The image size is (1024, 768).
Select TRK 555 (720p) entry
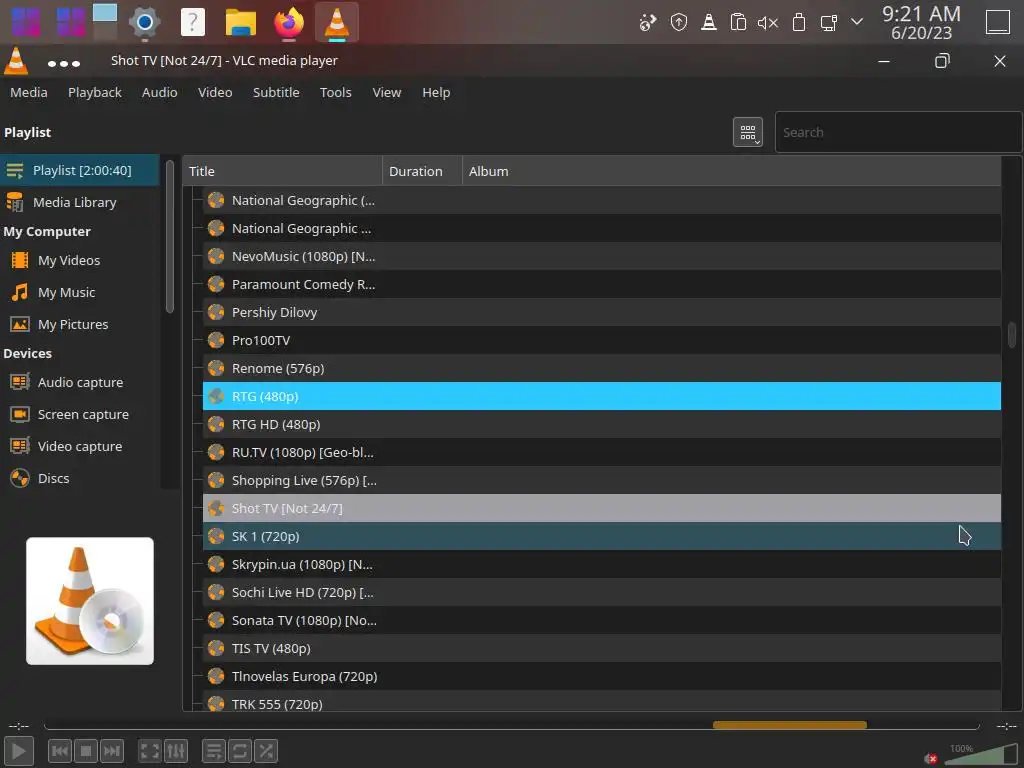point(601,701)
